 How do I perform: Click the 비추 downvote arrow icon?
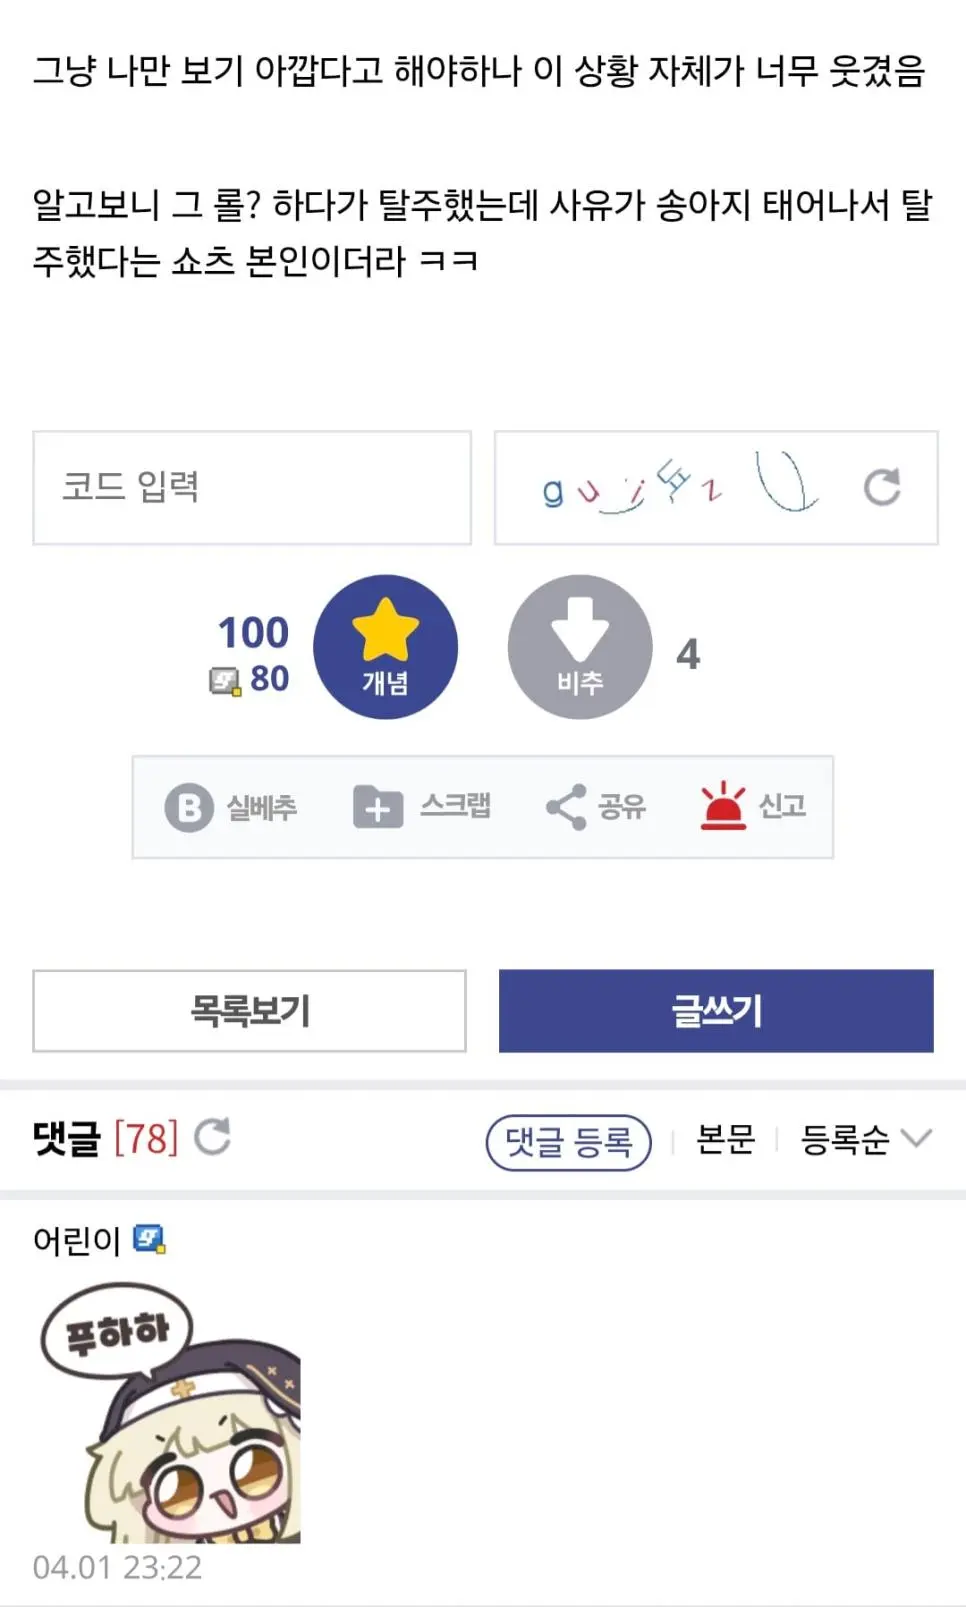pyautogui.click(x=579, y=630)
